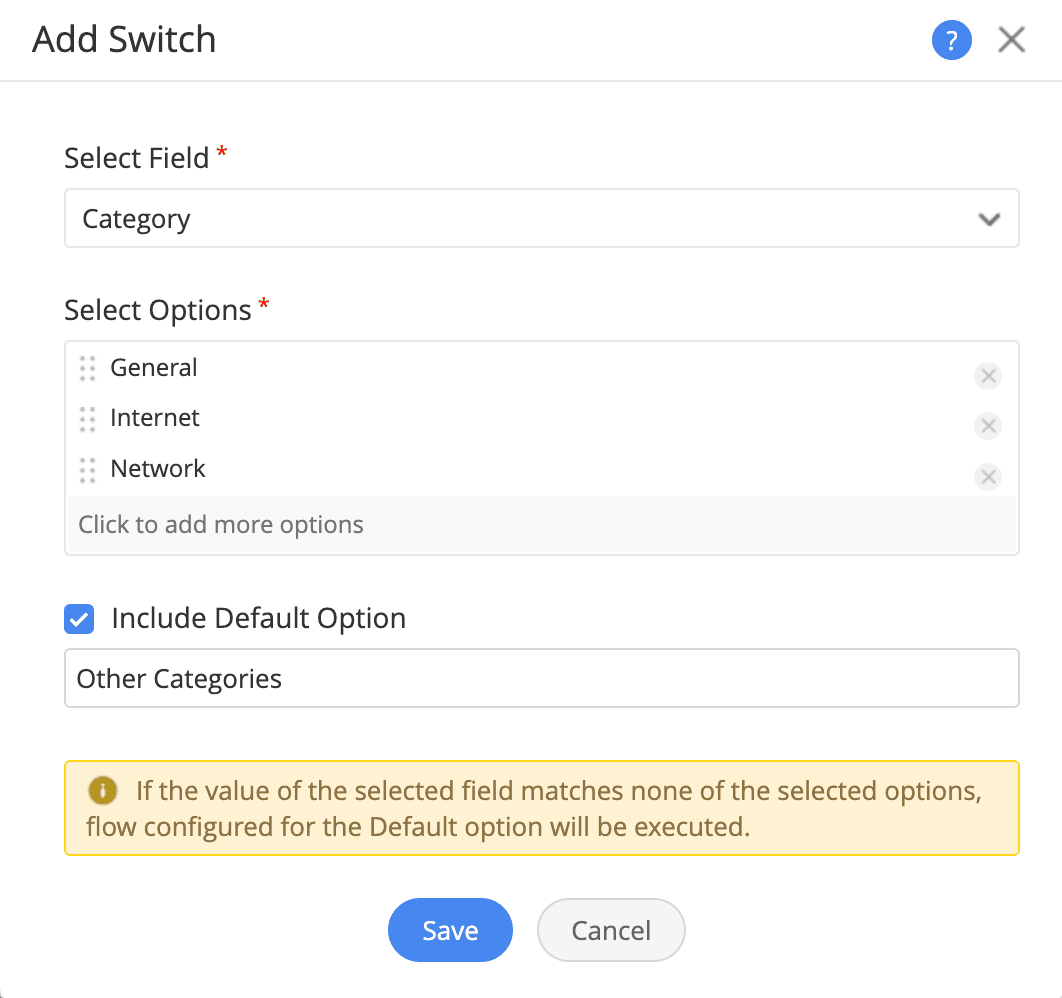Click the Include Default Option label
Image resolution: width=1062 pixels, height=998 pixels.
(258, 619)
